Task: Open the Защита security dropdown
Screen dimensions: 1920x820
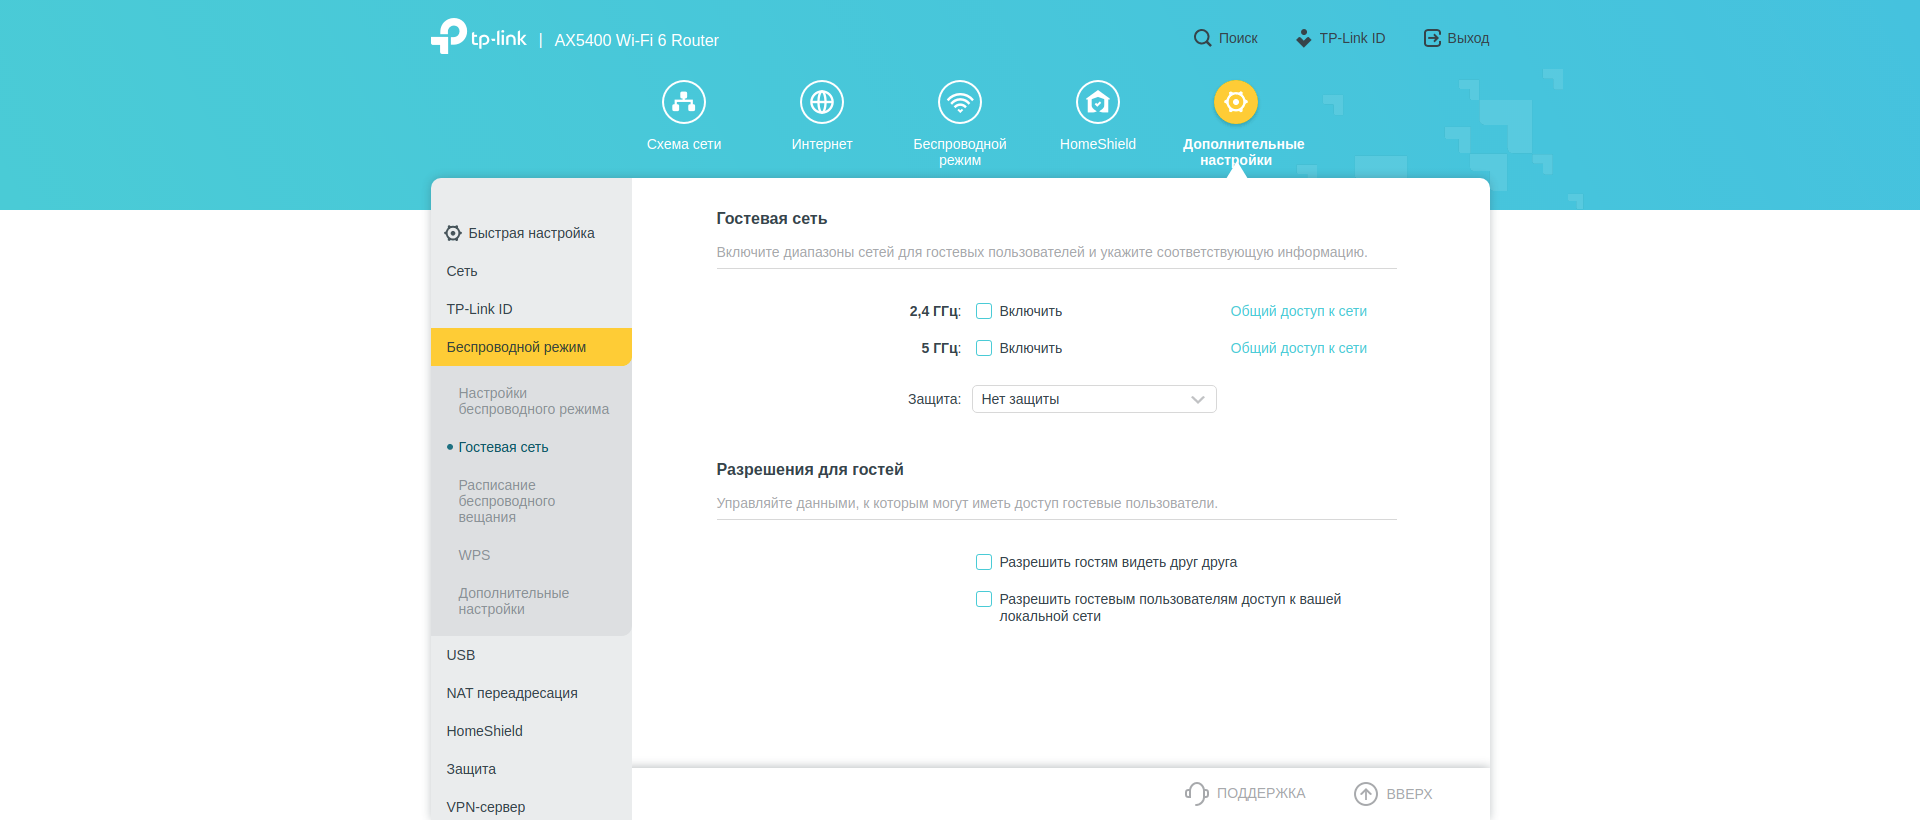Action: coord(1094,399)
